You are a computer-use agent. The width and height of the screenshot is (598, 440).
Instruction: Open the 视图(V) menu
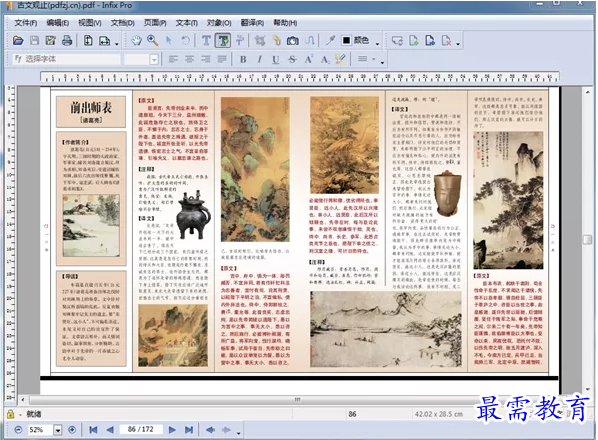pyautogui.click(x=90, y=23)
